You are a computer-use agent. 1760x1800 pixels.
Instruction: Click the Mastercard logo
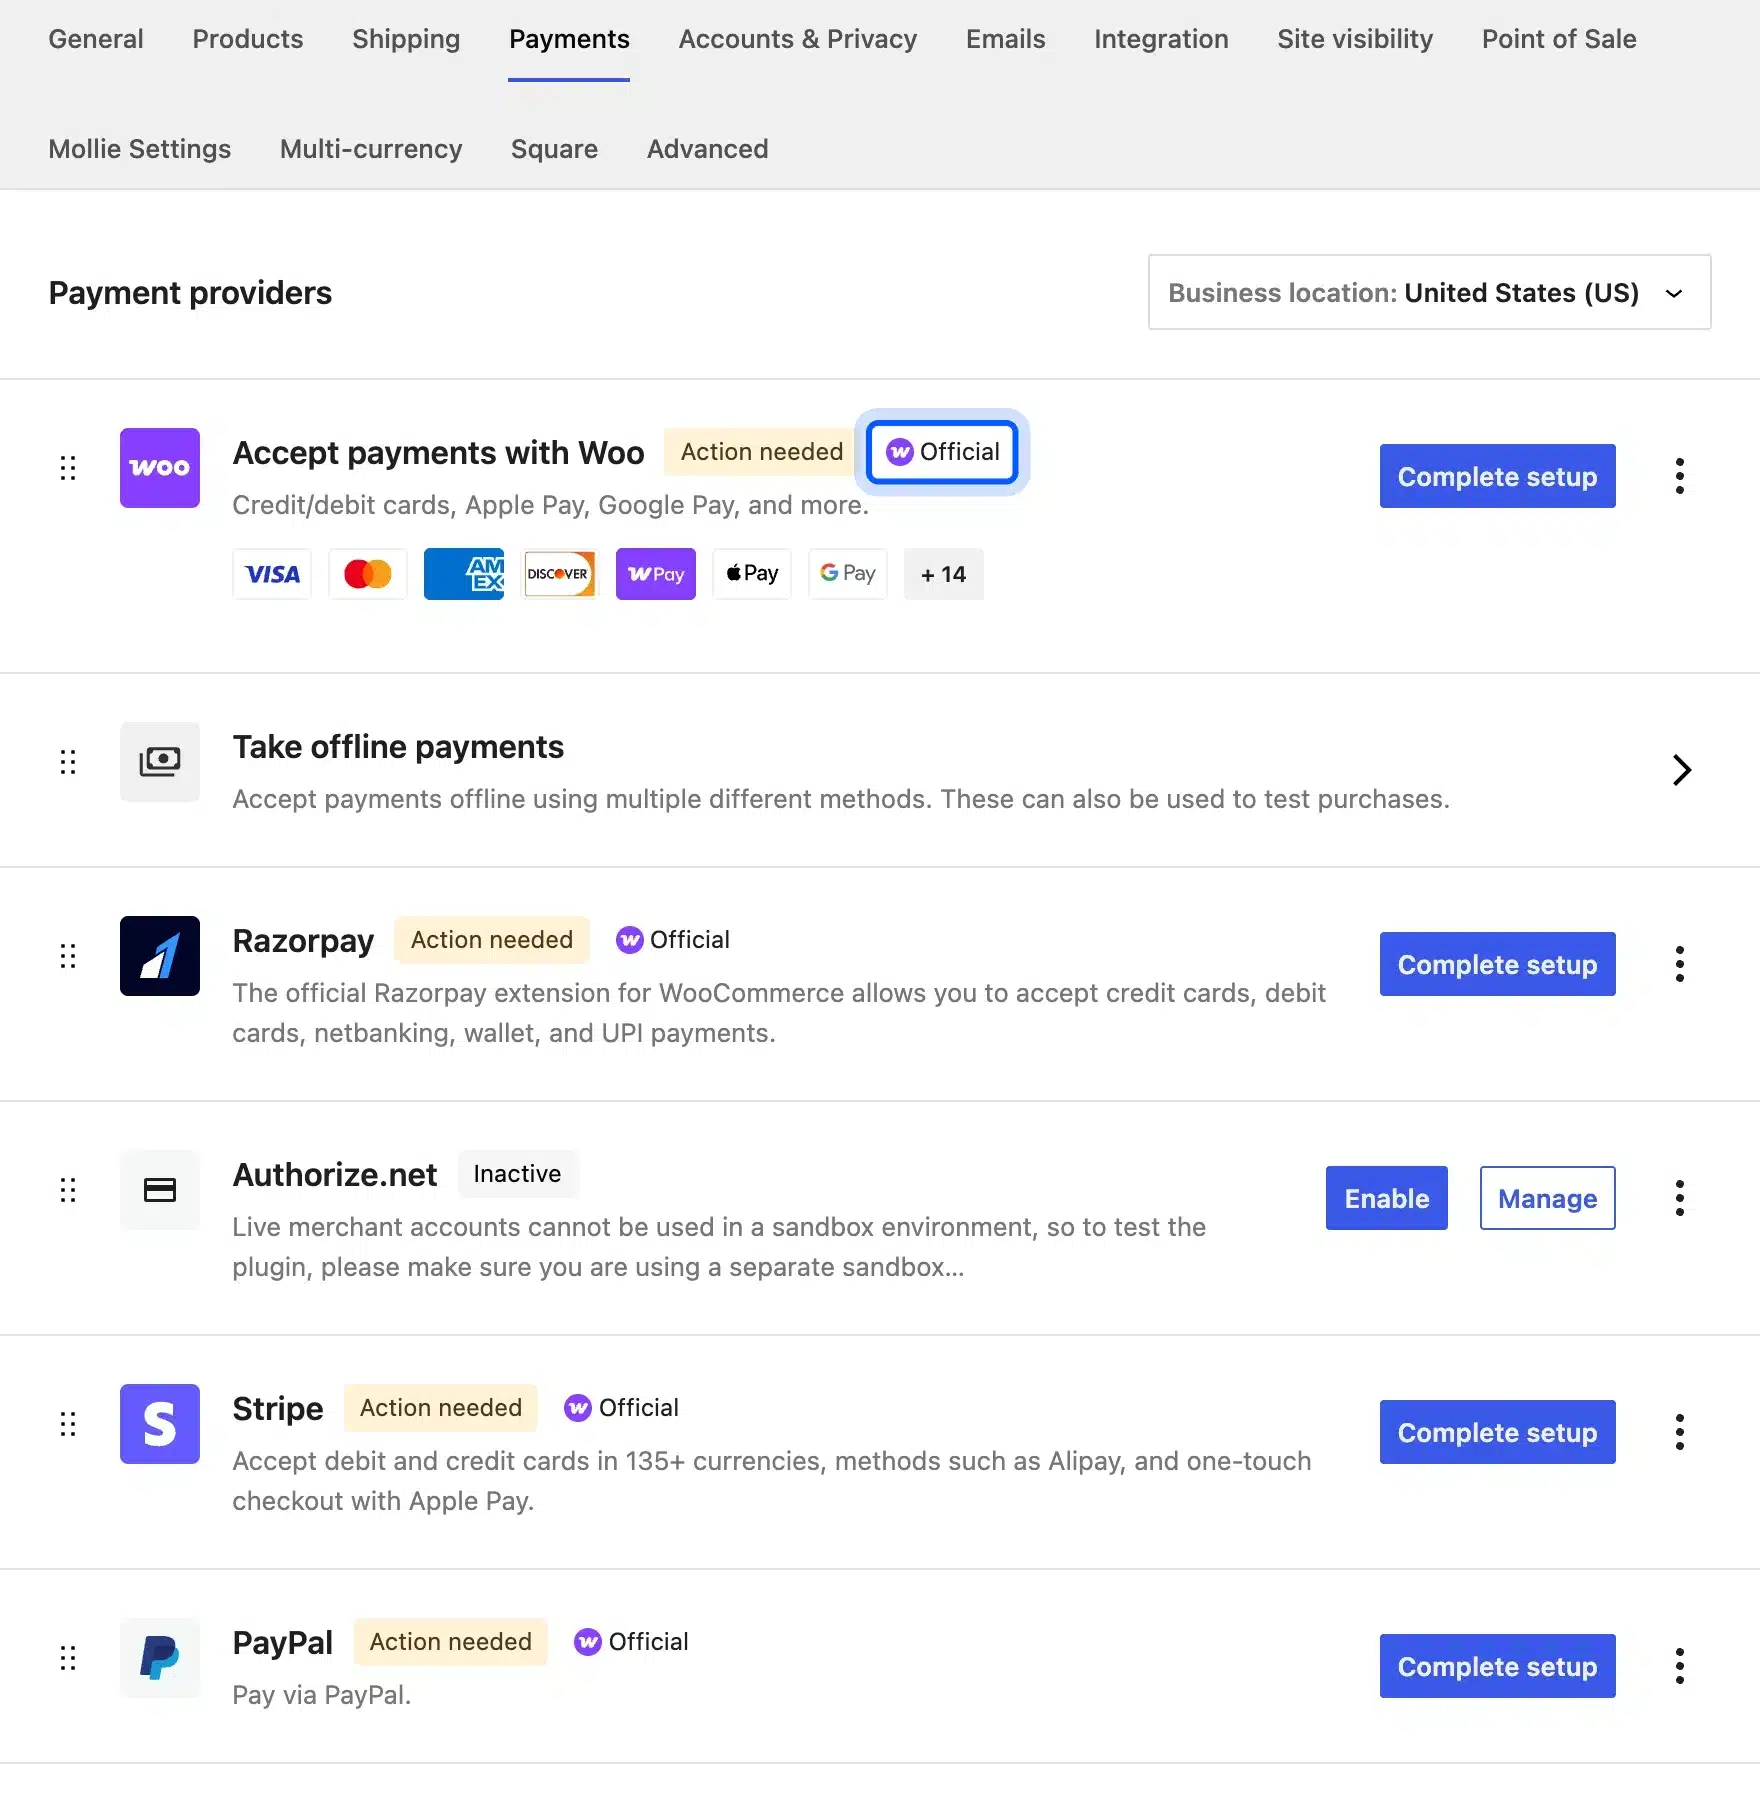click(x=368, y=574)
